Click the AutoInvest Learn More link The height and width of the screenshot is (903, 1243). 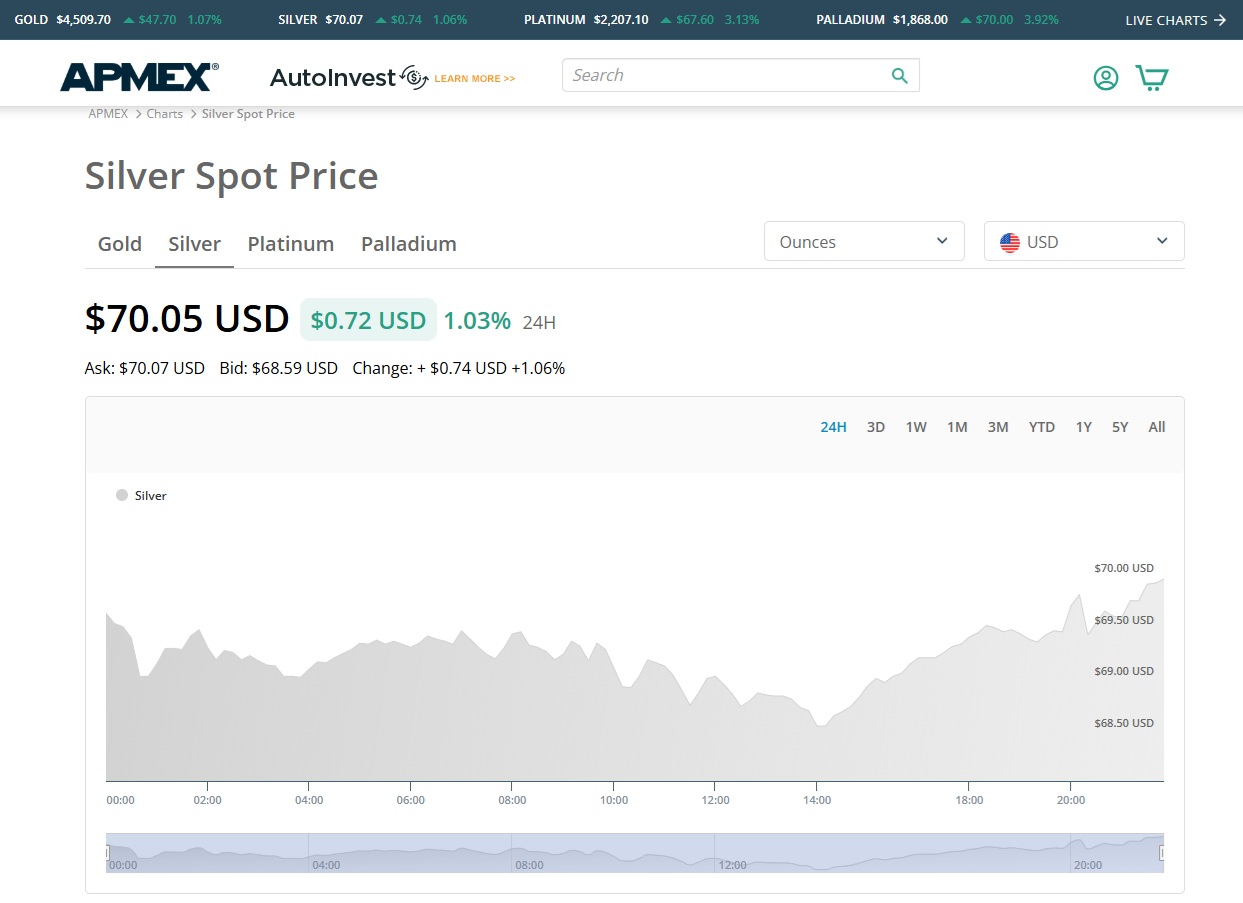click(475, 78)
